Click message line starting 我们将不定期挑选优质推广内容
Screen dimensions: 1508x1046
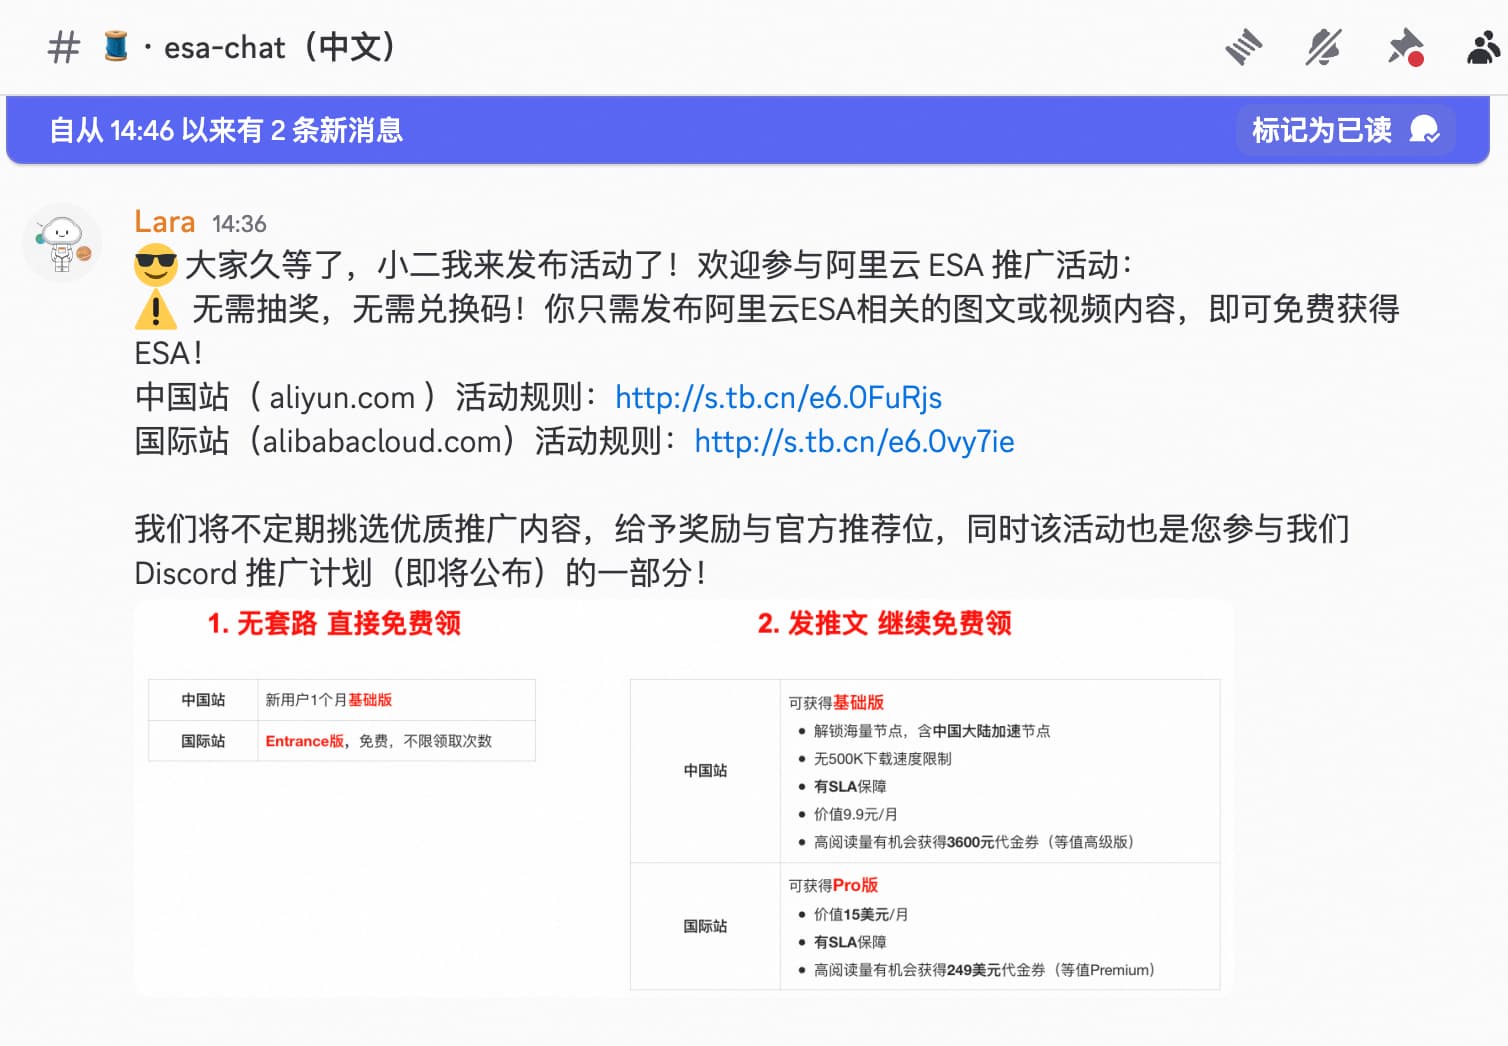[742, 529]
